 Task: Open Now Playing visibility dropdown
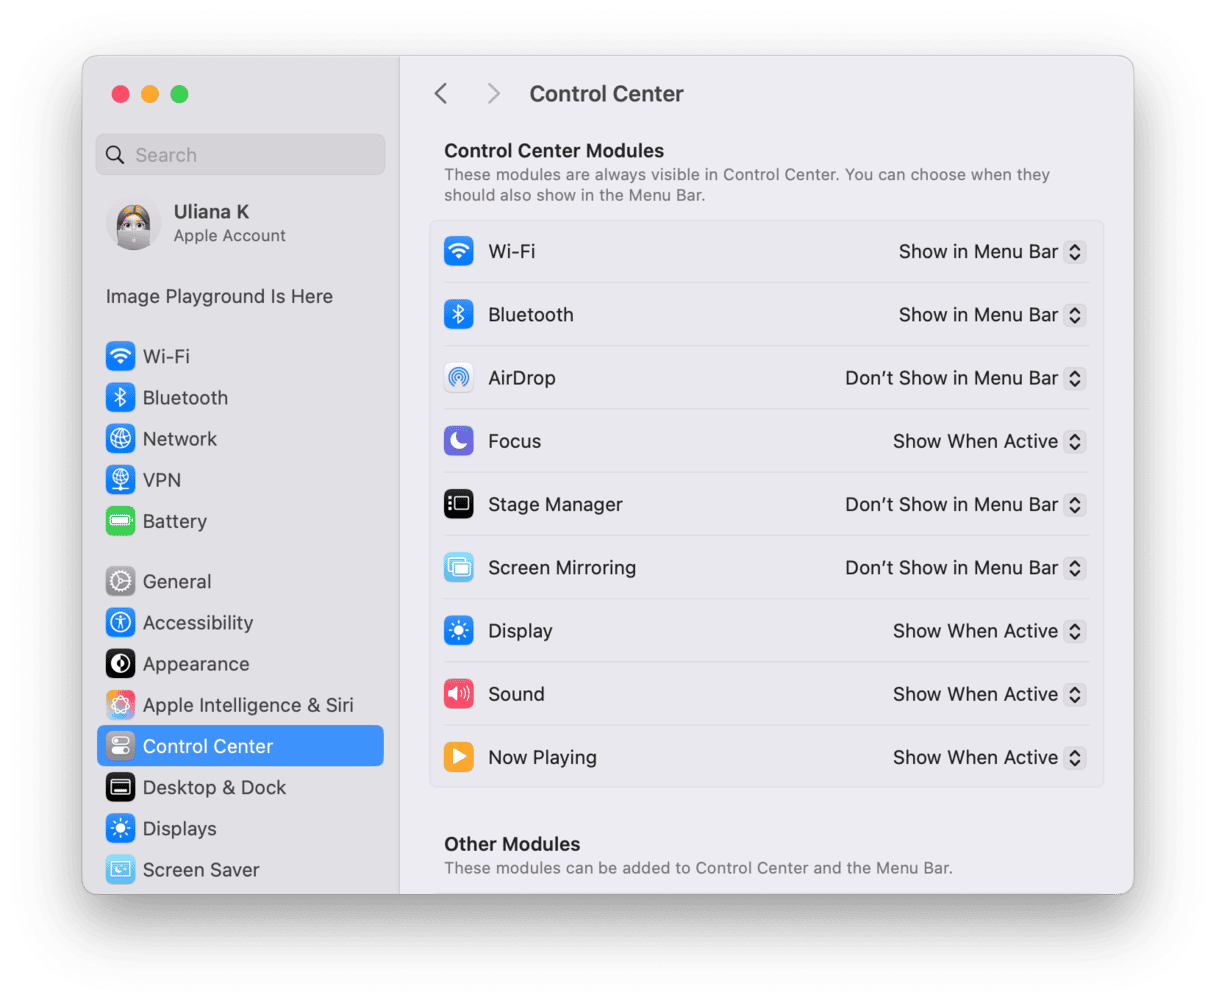pyautogui.click(x=988, y=758)
